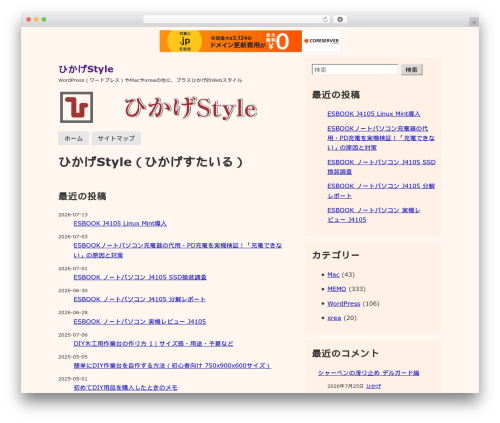The image size is (500, 423).
Task: Open main list post ESBOOK J4105 SSD換装調査
Action: tap(140, 277)
